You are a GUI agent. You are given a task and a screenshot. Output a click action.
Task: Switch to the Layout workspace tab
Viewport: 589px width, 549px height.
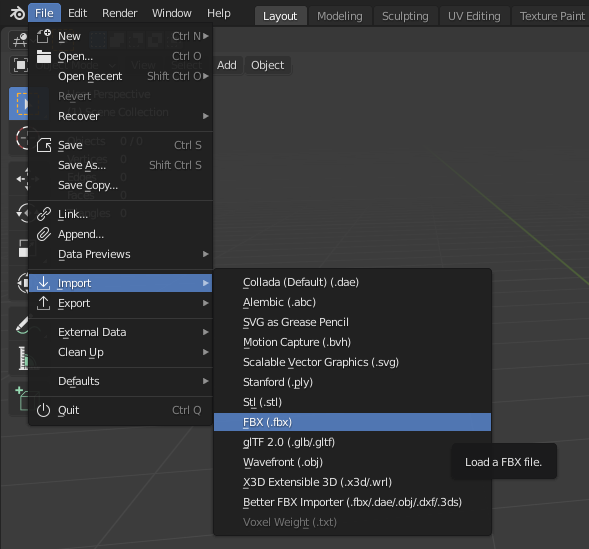coord(280,16)
